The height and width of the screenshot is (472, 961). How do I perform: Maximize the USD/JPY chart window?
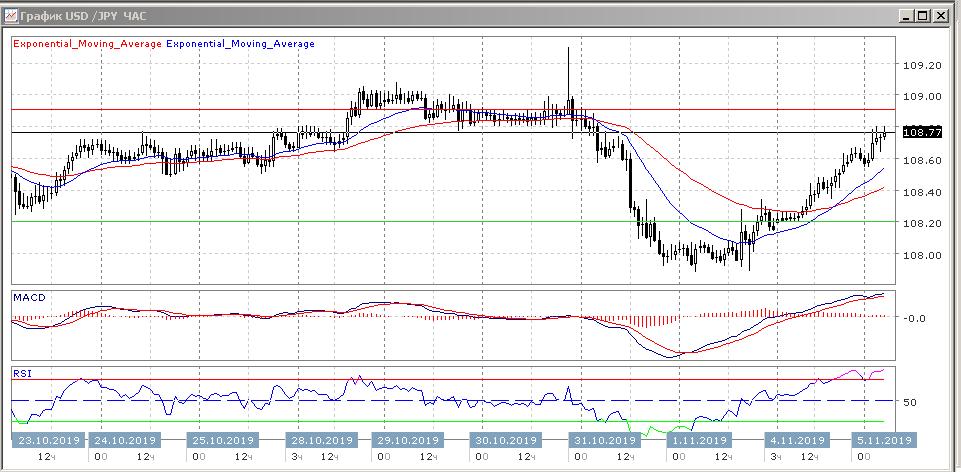pos(923,15)
